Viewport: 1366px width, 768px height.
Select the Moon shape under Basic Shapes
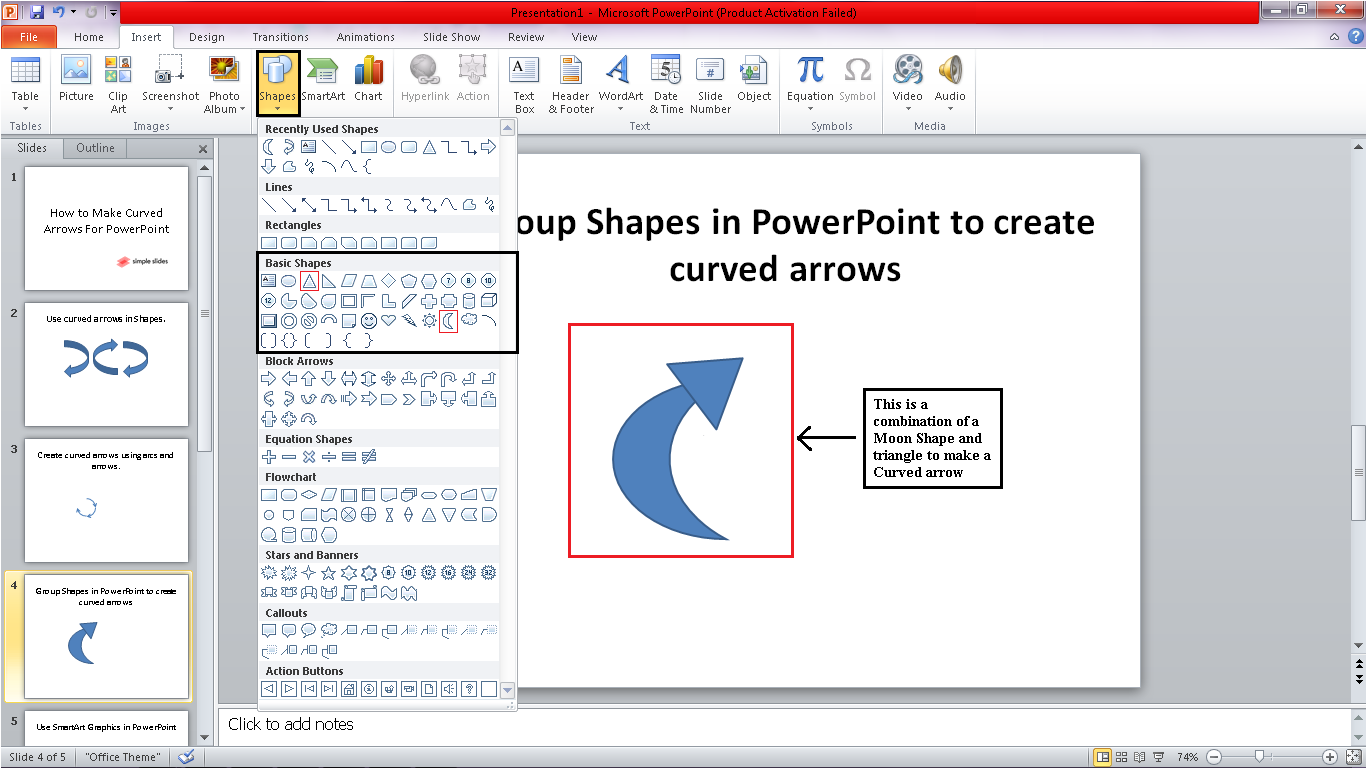click(x=449, y=321)
